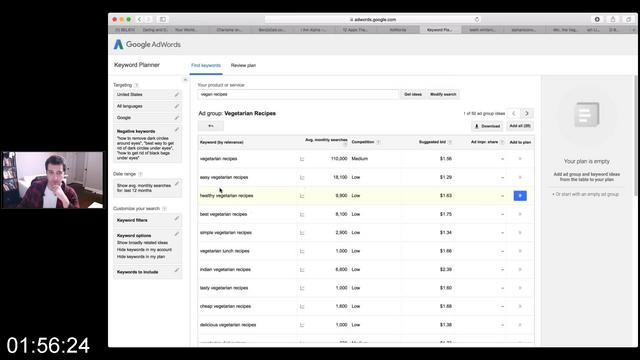Add simple vegetarian recipes to plan
This screenshot has height=360, width=640.
[520, 233]
